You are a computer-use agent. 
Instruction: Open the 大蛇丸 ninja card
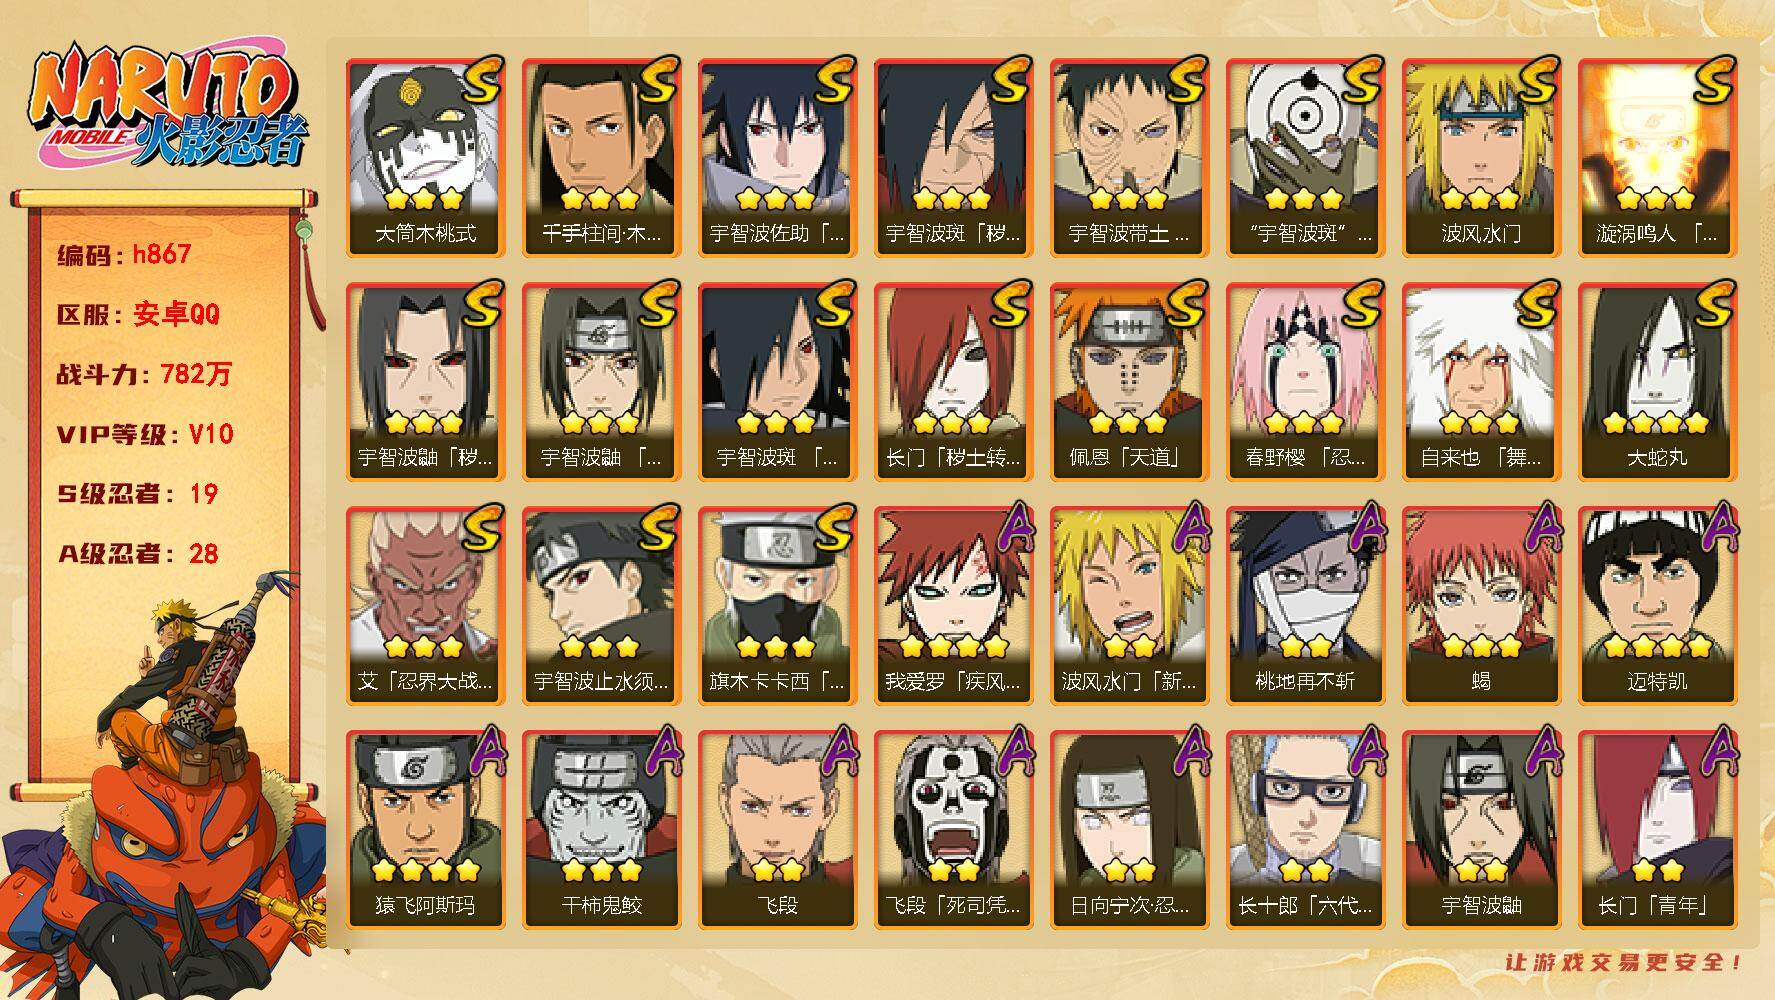pyautogui.click(x=1658, y=382)
